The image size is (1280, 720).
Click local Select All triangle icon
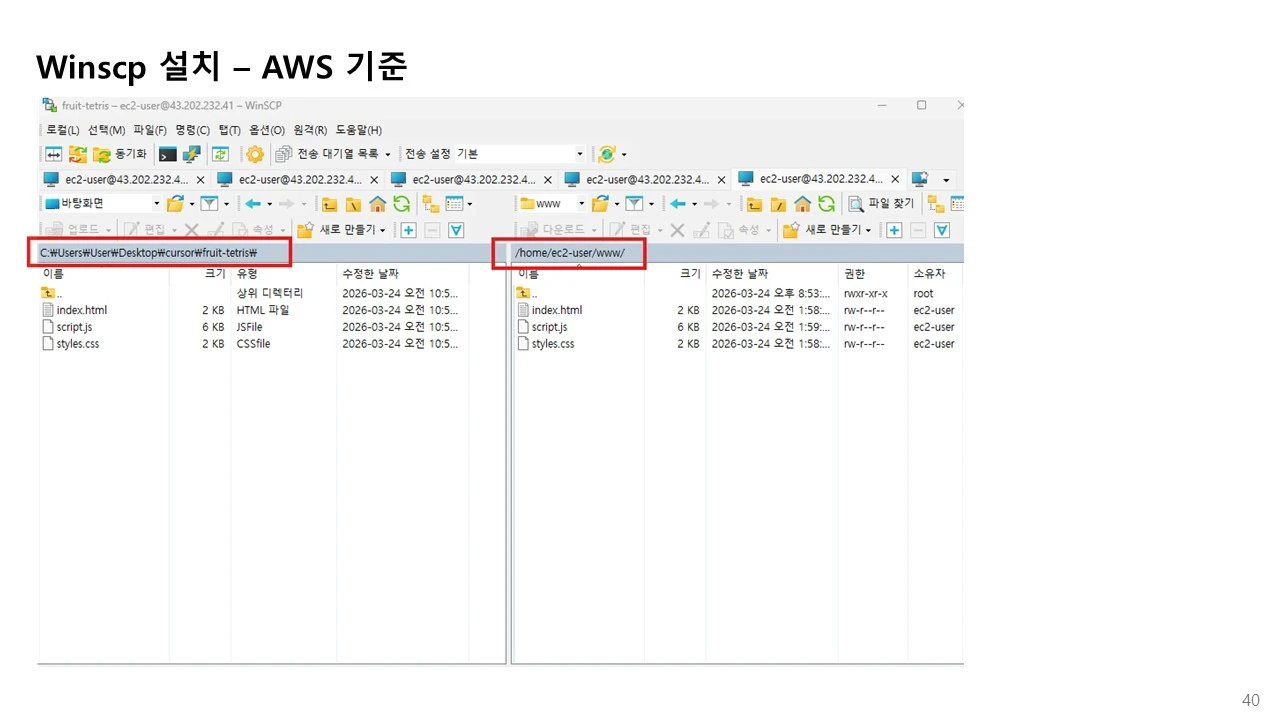pyautogui.click(x=456, y=230)
